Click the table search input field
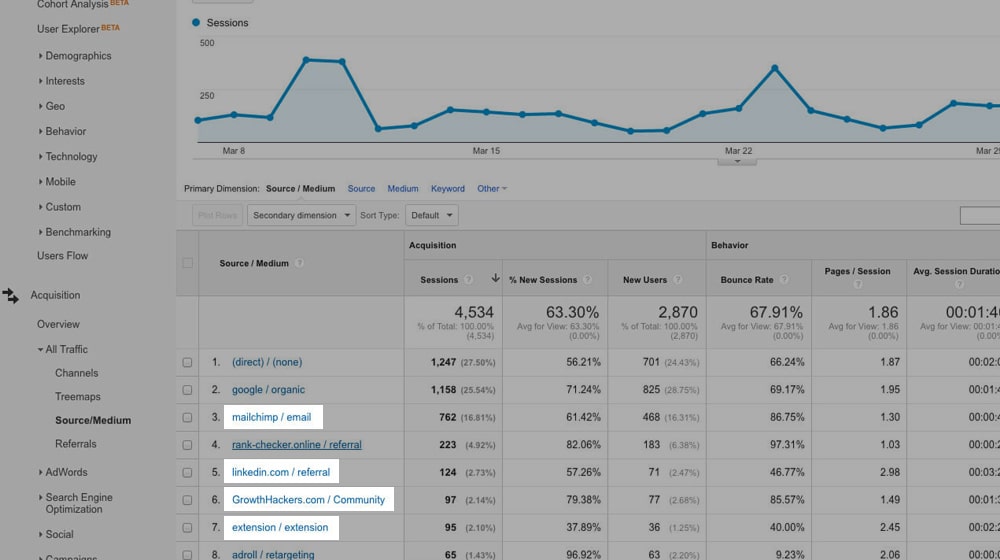The height and width of the screenshot is (560, 1000). click(x=980, y=216)
